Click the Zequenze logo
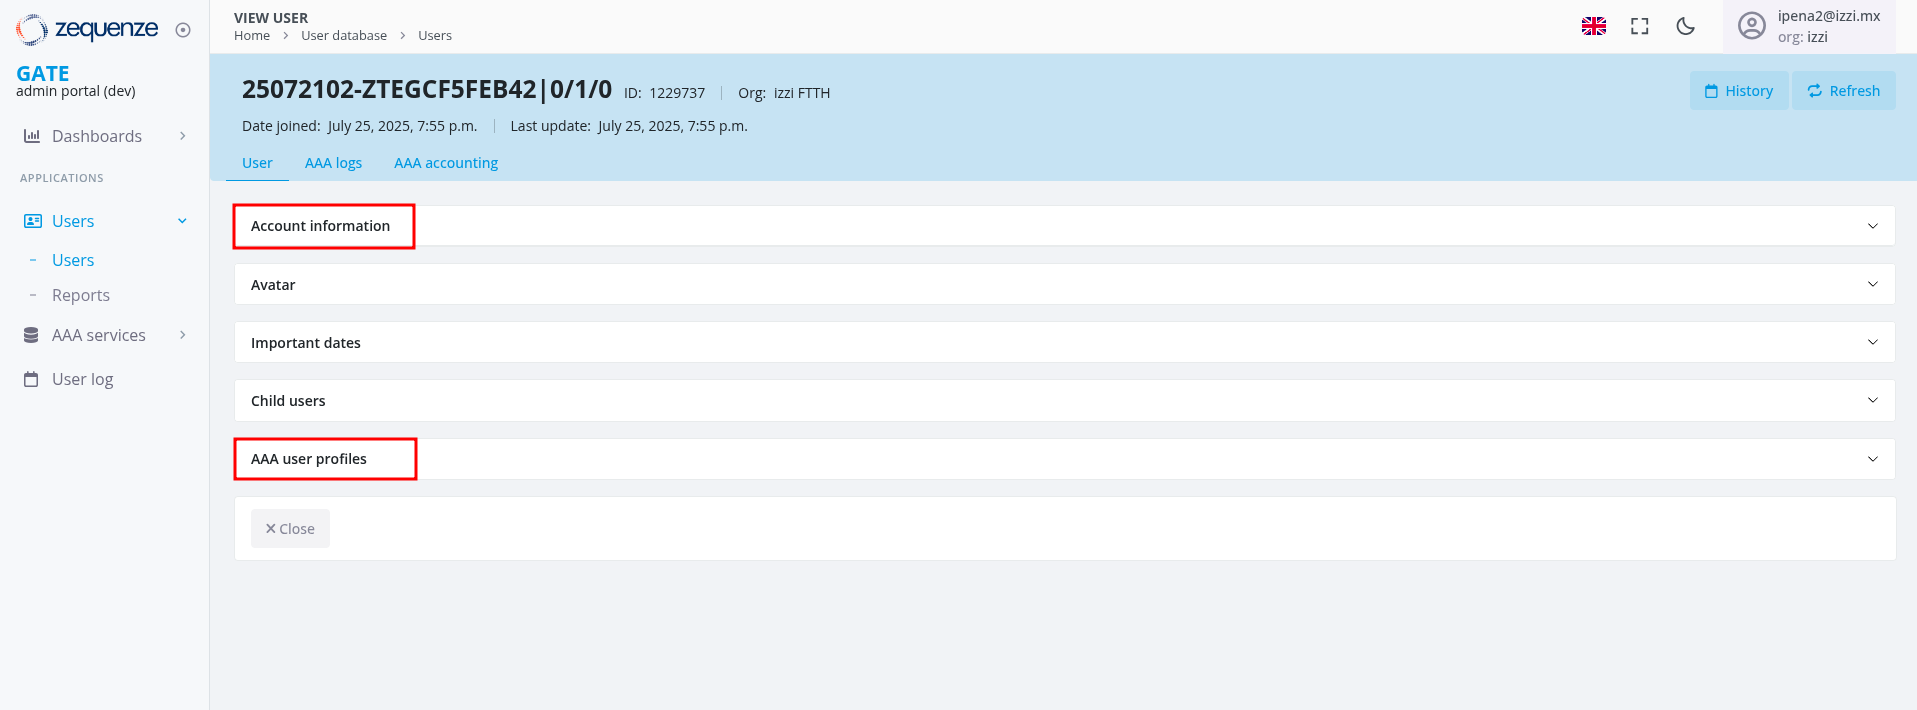Image resolution: width=1917 pixels, height=710 pixels. click(87, 29)
